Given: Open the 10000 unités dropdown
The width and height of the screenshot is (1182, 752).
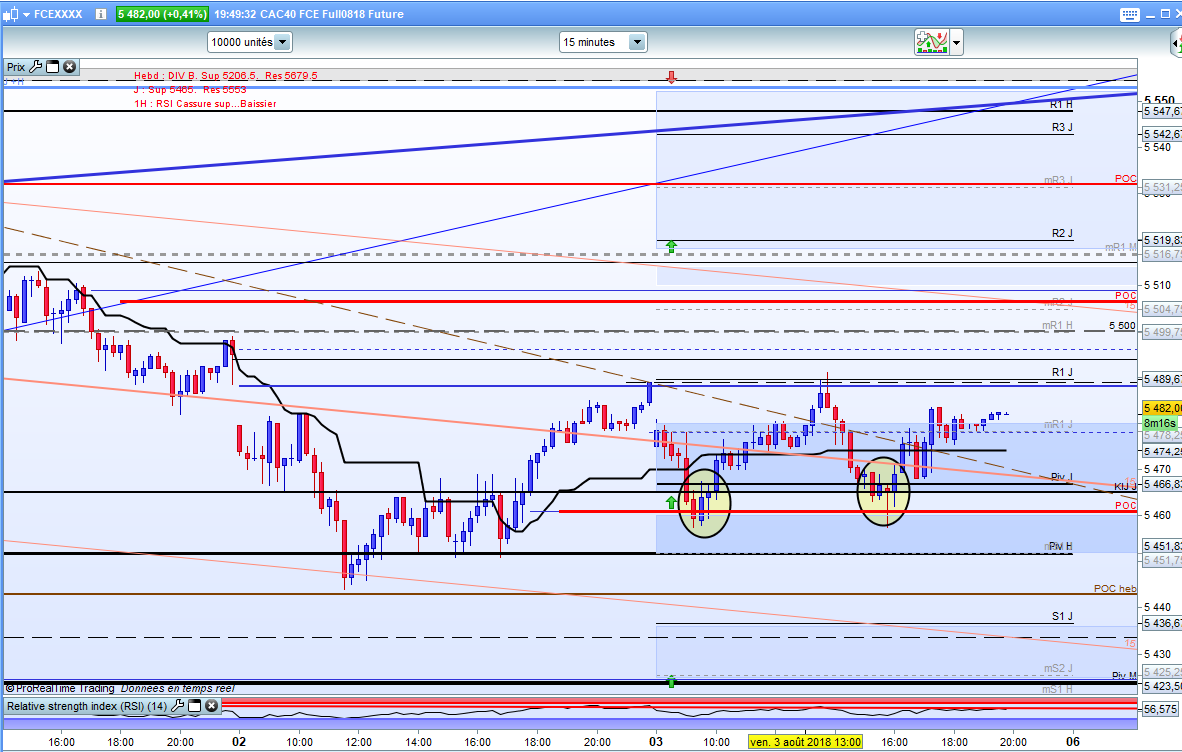Looking at the screenshot, I should coord(250,42).
